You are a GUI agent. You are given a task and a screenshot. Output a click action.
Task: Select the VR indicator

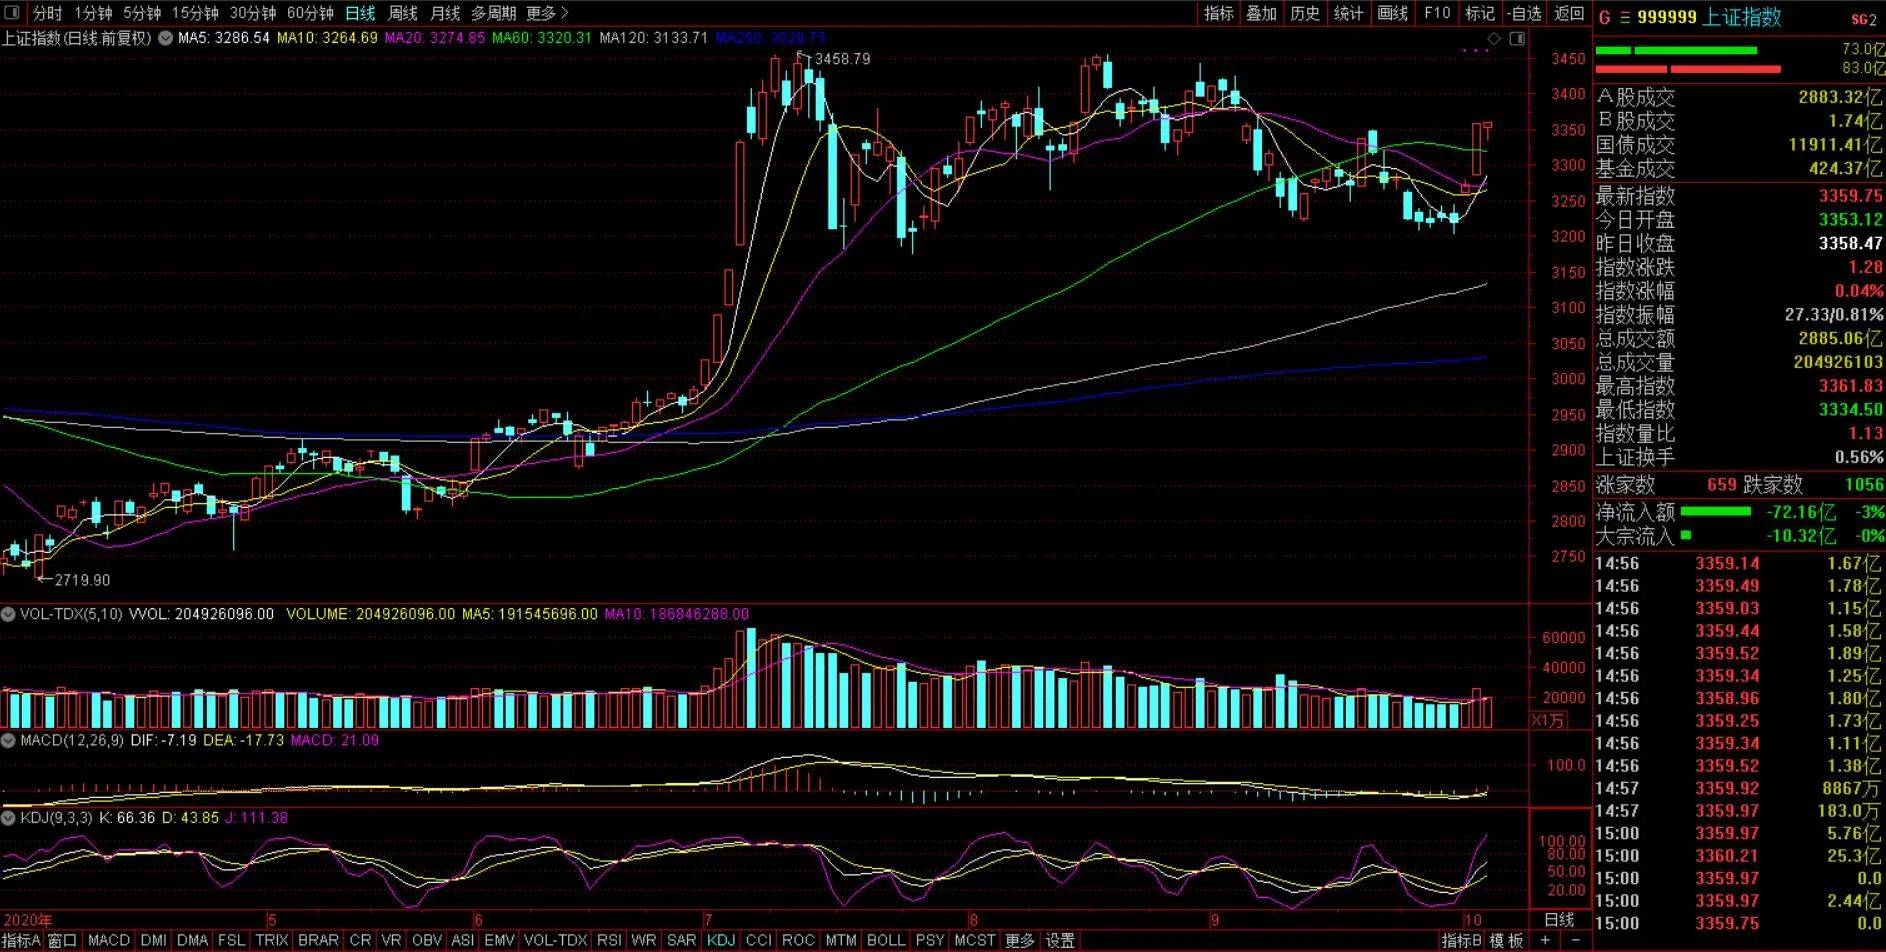(x=391, y=941)
